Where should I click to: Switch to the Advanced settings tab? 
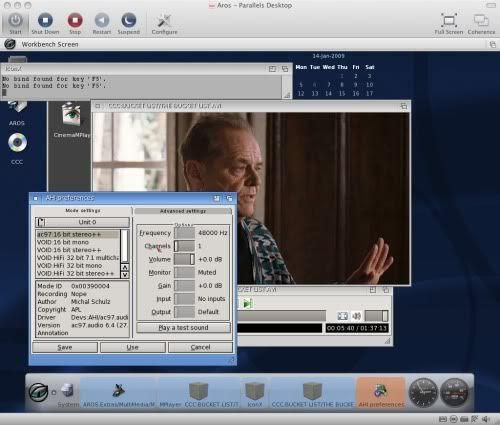pyautogui.click(x=183, y=211)
